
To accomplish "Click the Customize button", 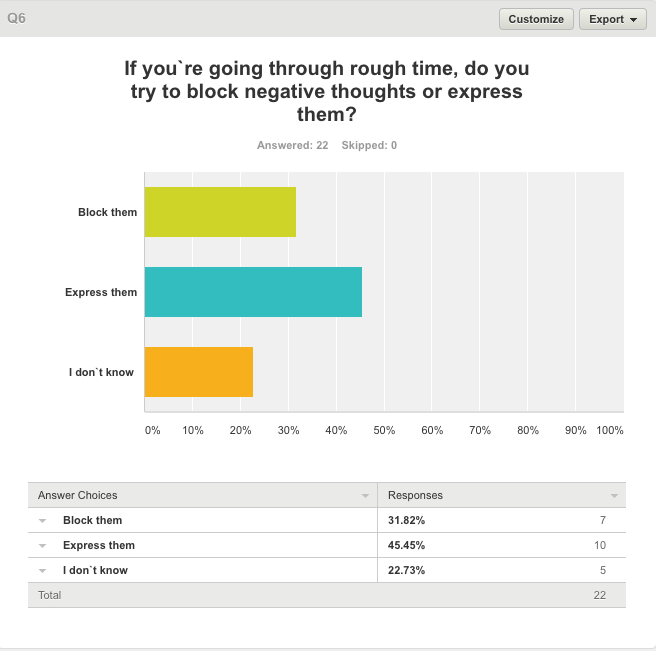I will click(x=536, y=19).
